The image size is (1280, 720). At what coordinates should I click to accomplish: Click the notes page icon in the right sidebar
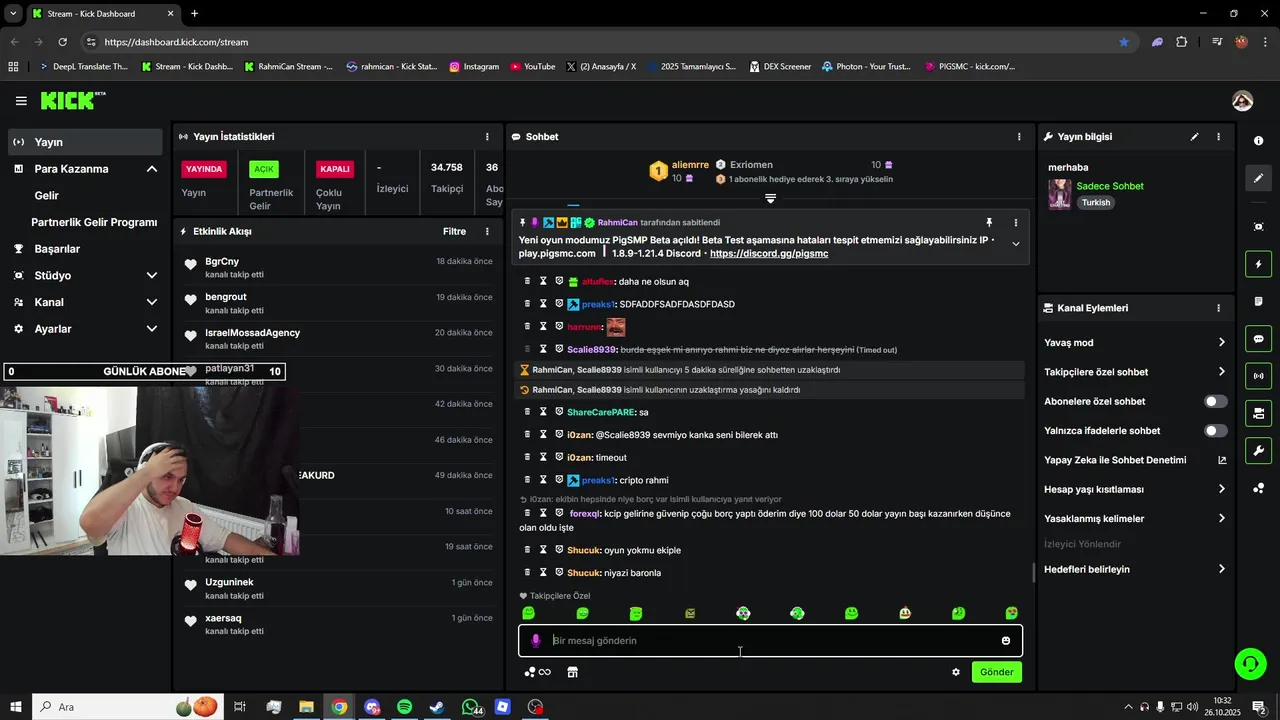pyautogui.click(x=1258, y=302)
